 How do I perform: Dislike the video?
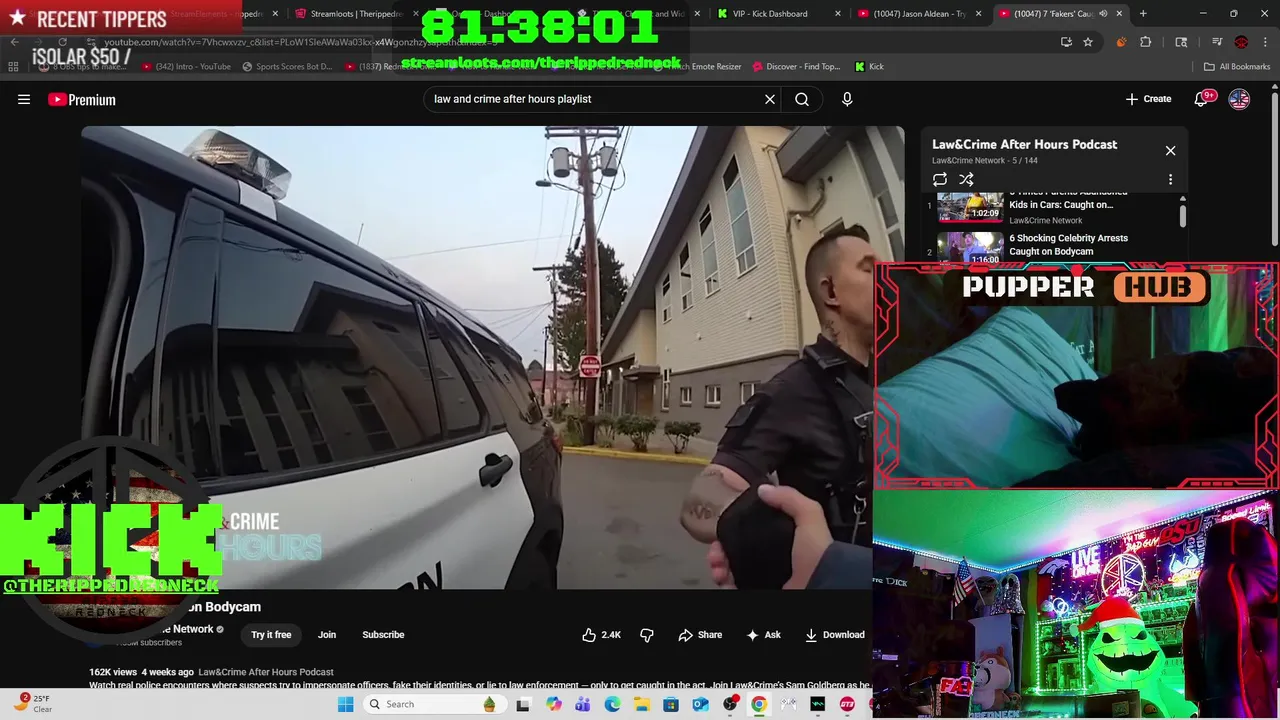tap(647, 635)
